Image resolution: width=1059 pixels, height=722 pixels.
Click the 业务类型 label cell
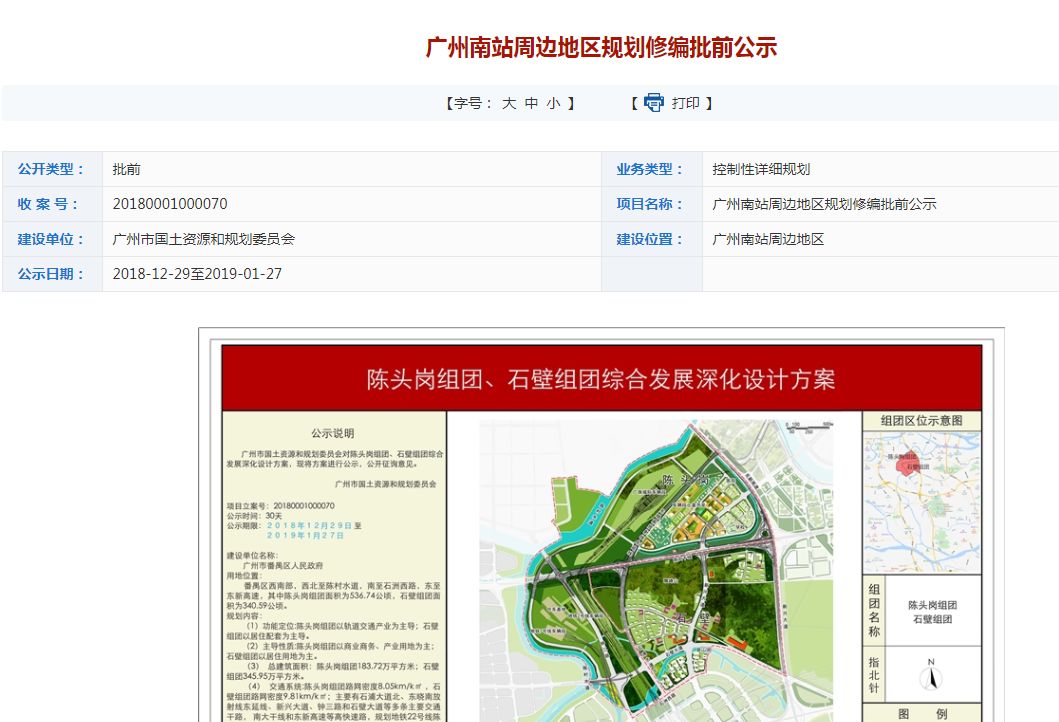pos(651,169)
